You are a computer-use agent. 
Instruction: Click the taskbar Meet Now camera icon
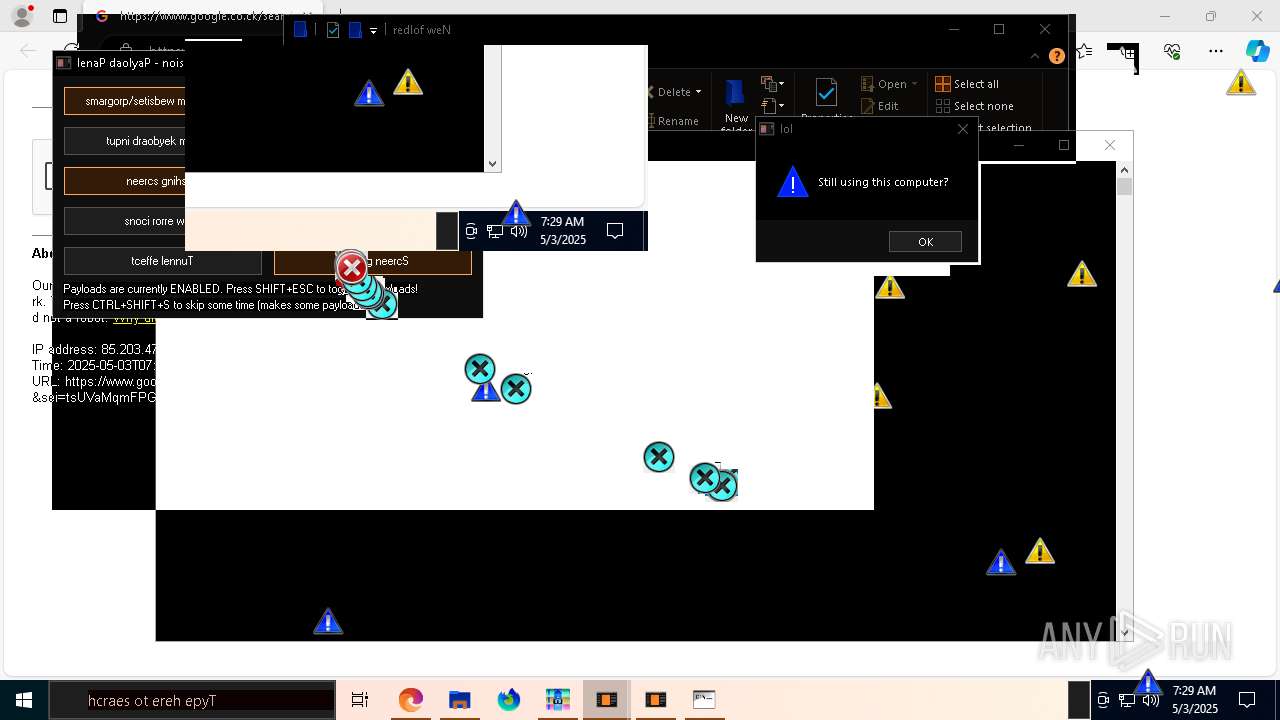1102,700
